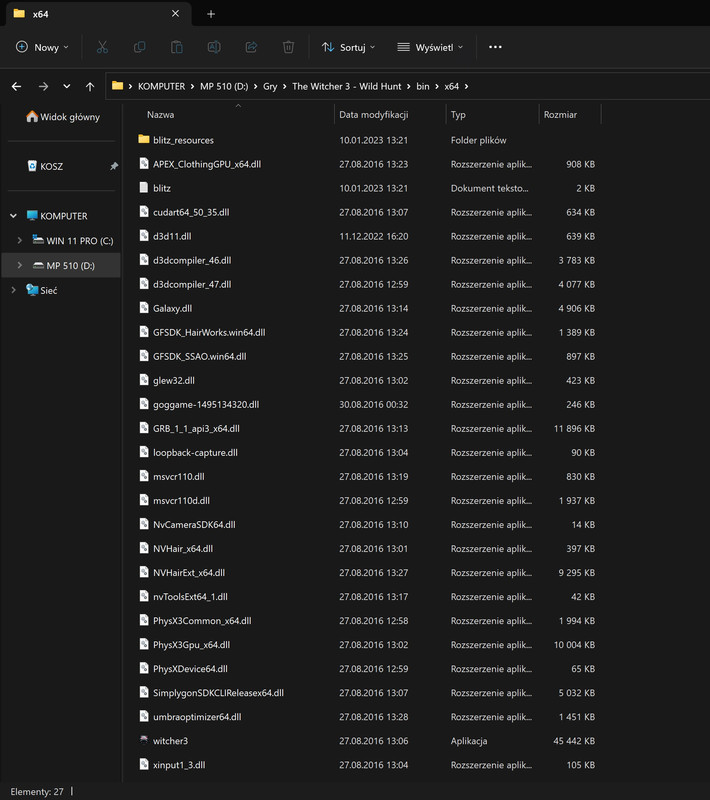Click The Witcher 3 - Wild Hunt breadcrumb
This screenshot has width=710, height=800.
point(346,86)
